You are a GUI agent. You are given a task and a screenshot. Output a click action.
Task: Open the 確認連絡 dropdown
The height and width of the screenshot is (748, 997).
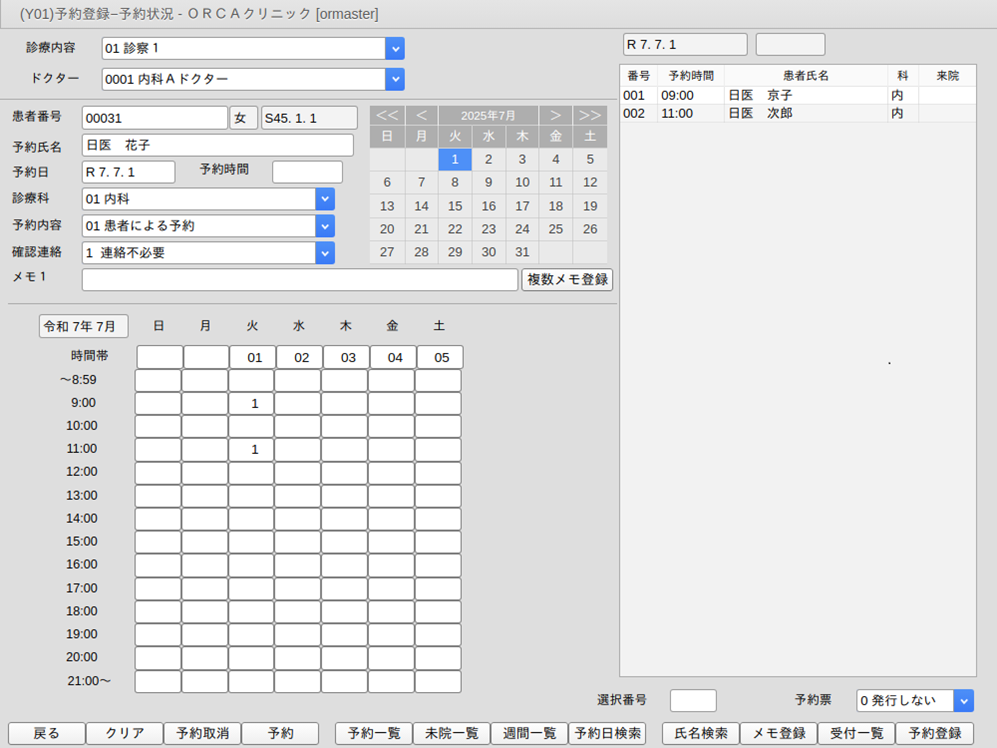point(325,253)
